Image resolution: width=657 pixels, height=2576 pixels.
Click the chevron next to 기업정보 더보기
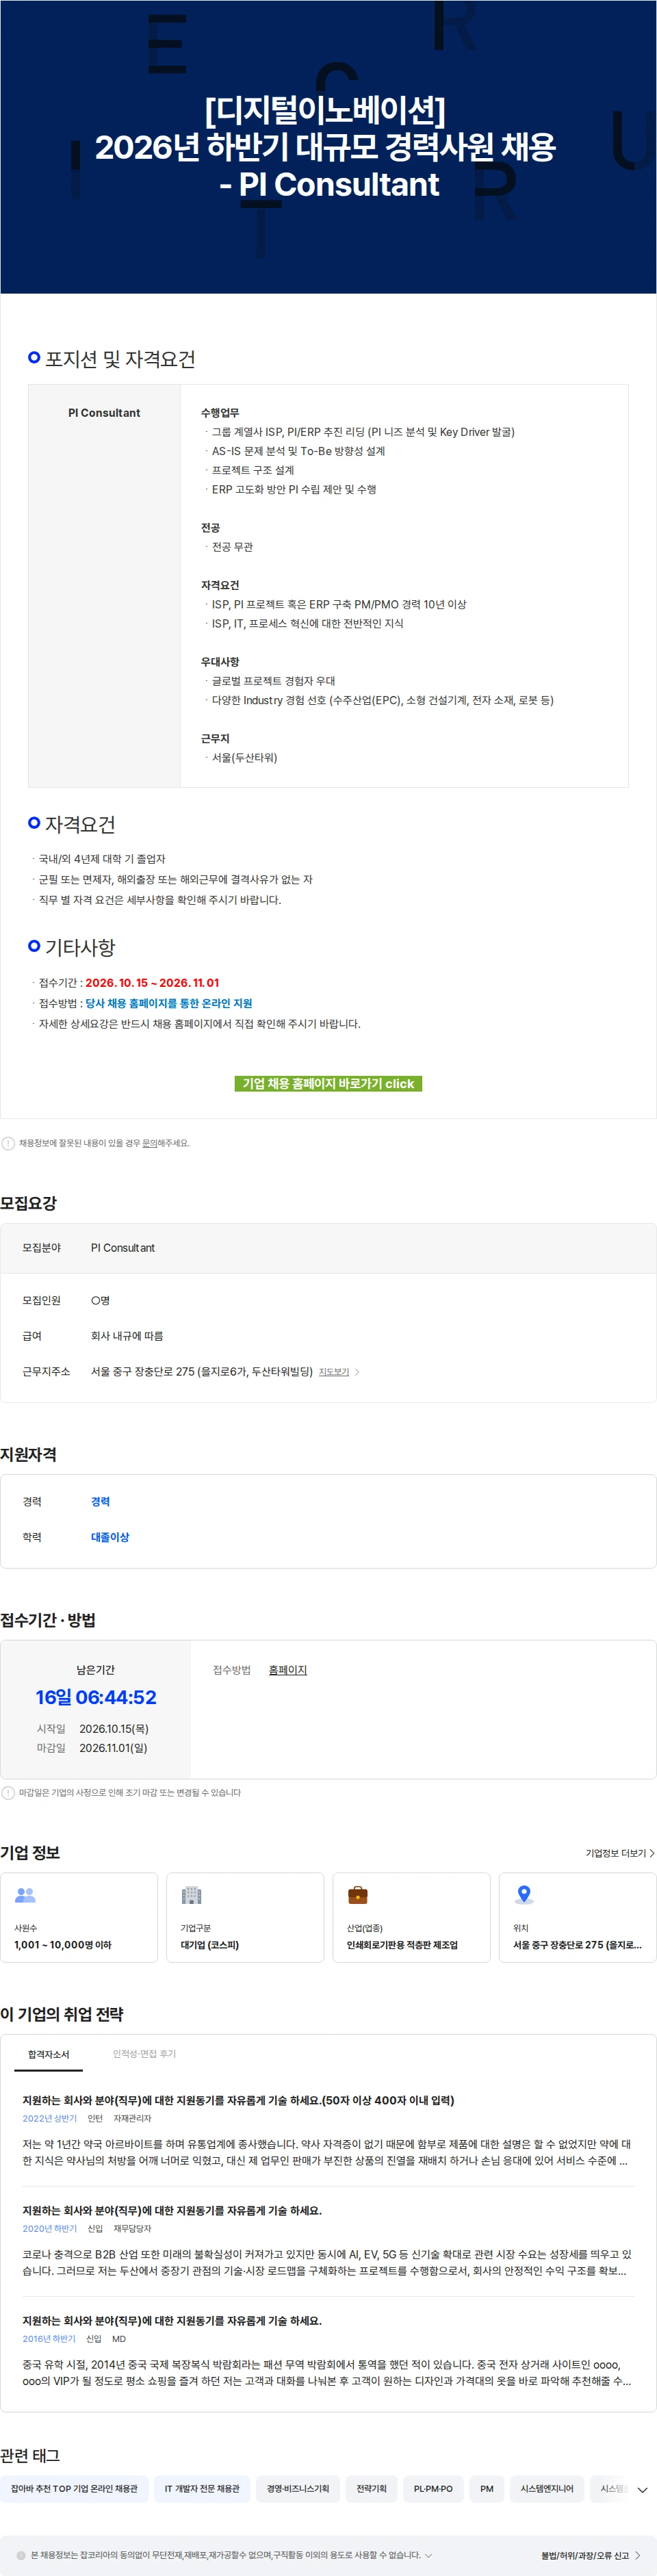click(652, 1853)
